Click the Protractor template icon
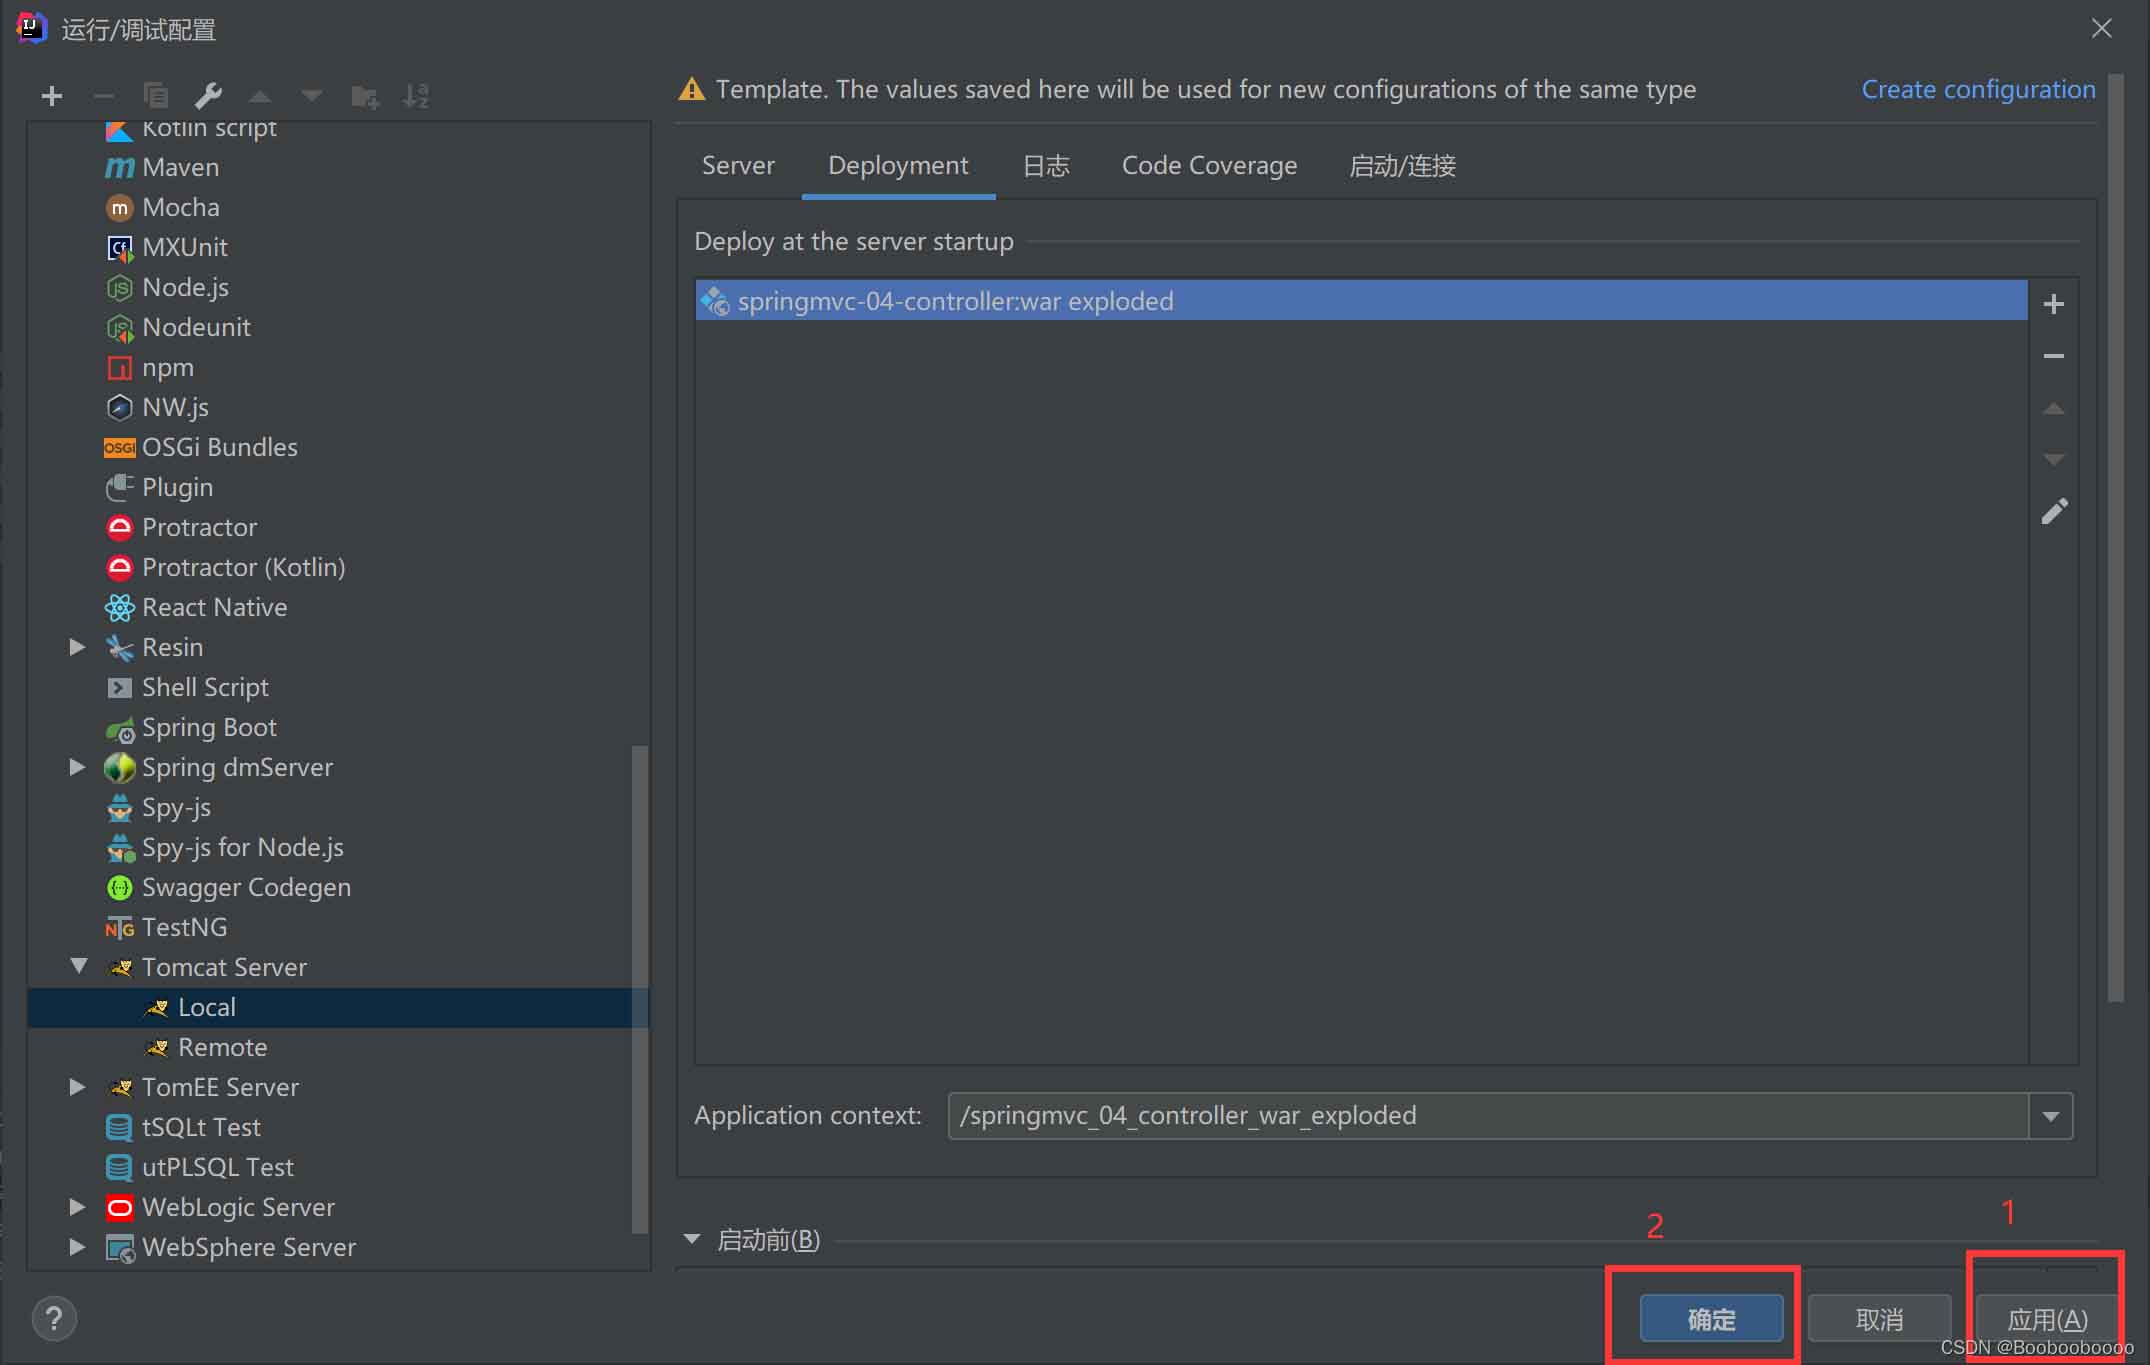The width and height of the screenshot is (2150, 1365). 119,527
